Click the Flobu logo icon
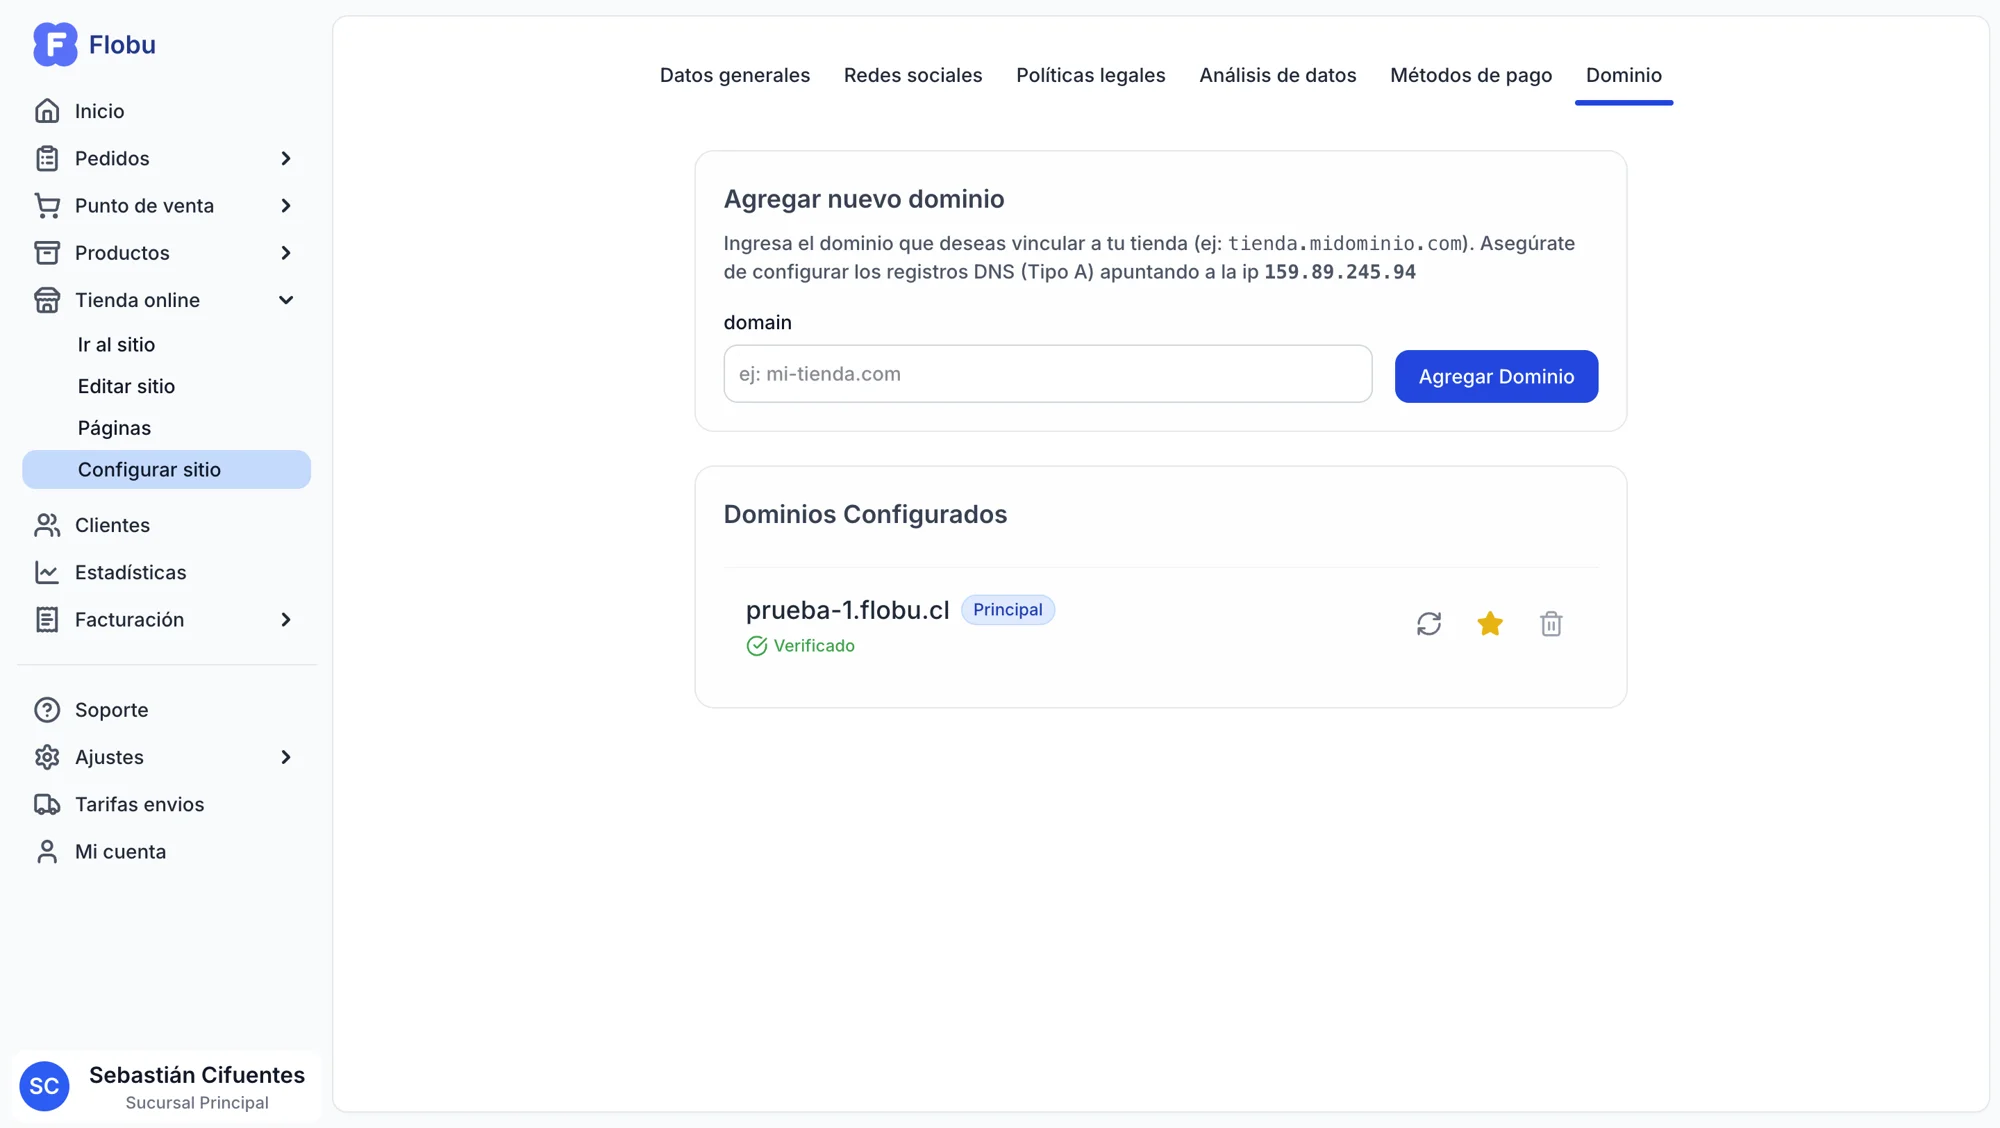Image resolution: width=2000 pixels, height=1128 pixels. pyautogui.click(x=55, y=45)
